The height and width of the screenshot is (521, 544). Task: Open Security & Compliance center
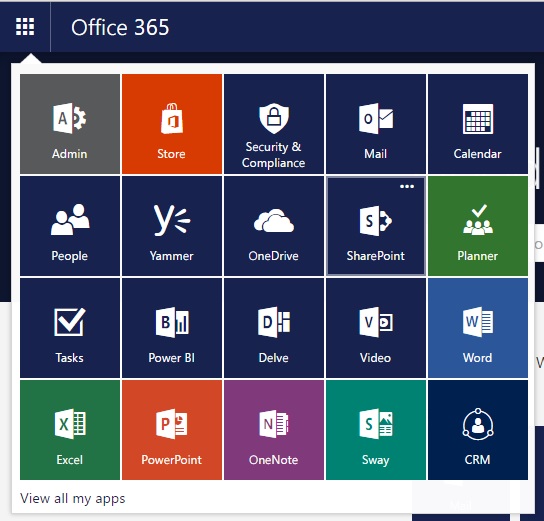[x=274, y=124]
